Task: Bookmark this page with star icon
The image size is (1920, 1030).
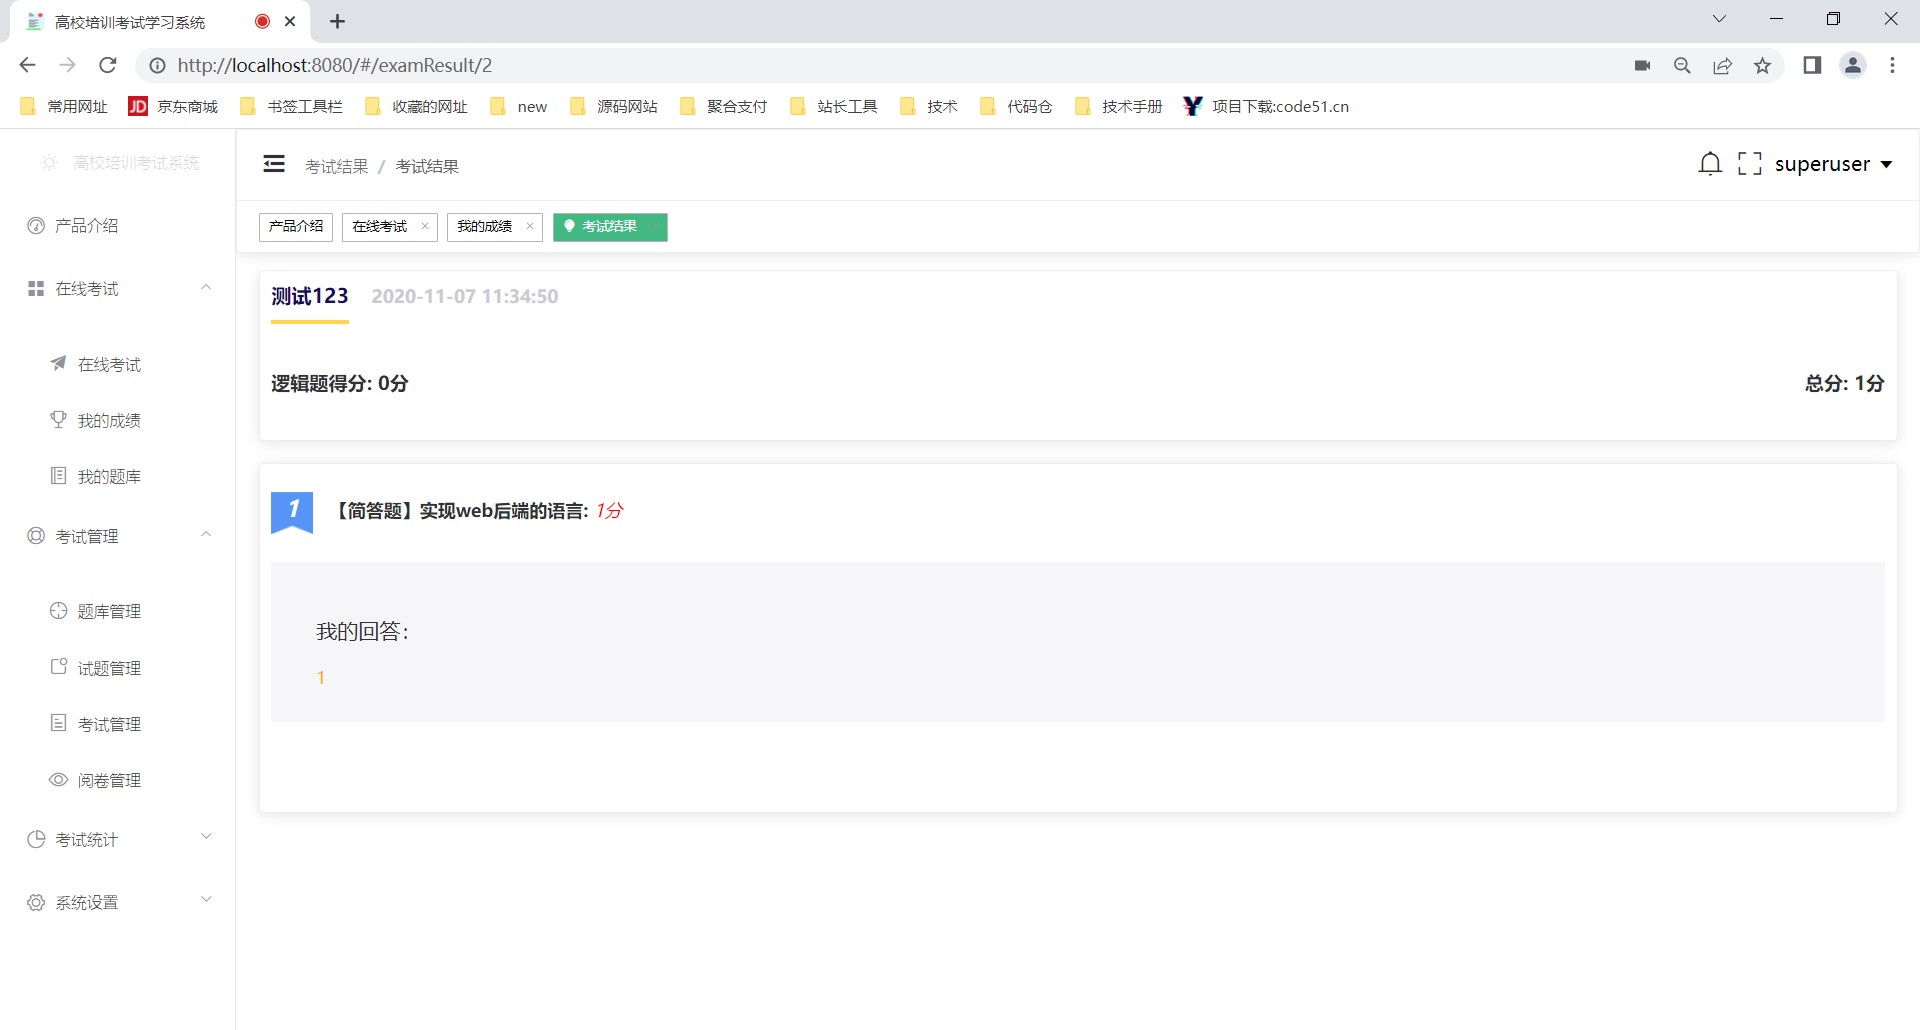Action: pos(1762,66)
